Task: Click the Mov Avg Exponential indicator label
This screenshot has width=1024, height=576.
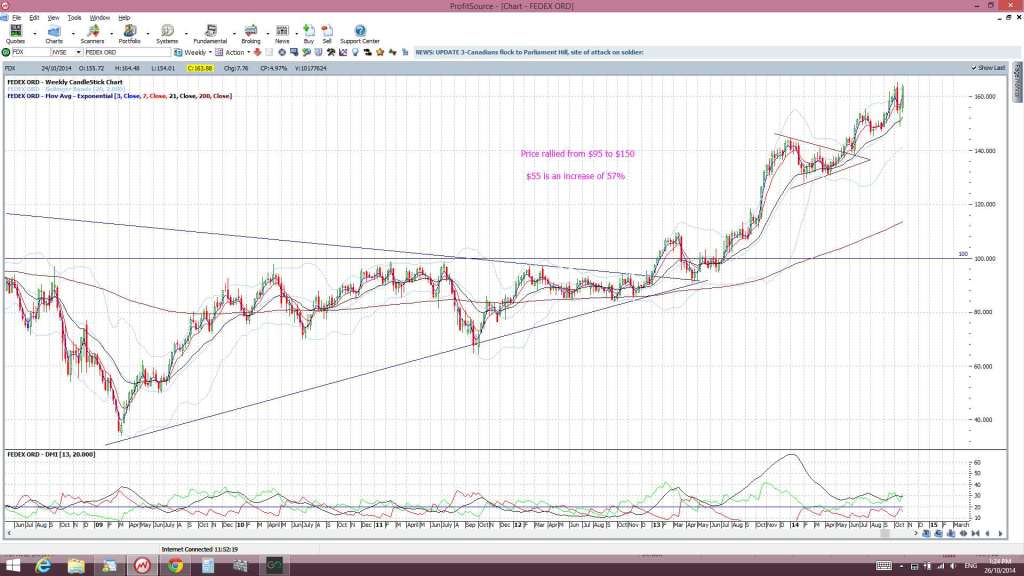Action: (120, 96)
